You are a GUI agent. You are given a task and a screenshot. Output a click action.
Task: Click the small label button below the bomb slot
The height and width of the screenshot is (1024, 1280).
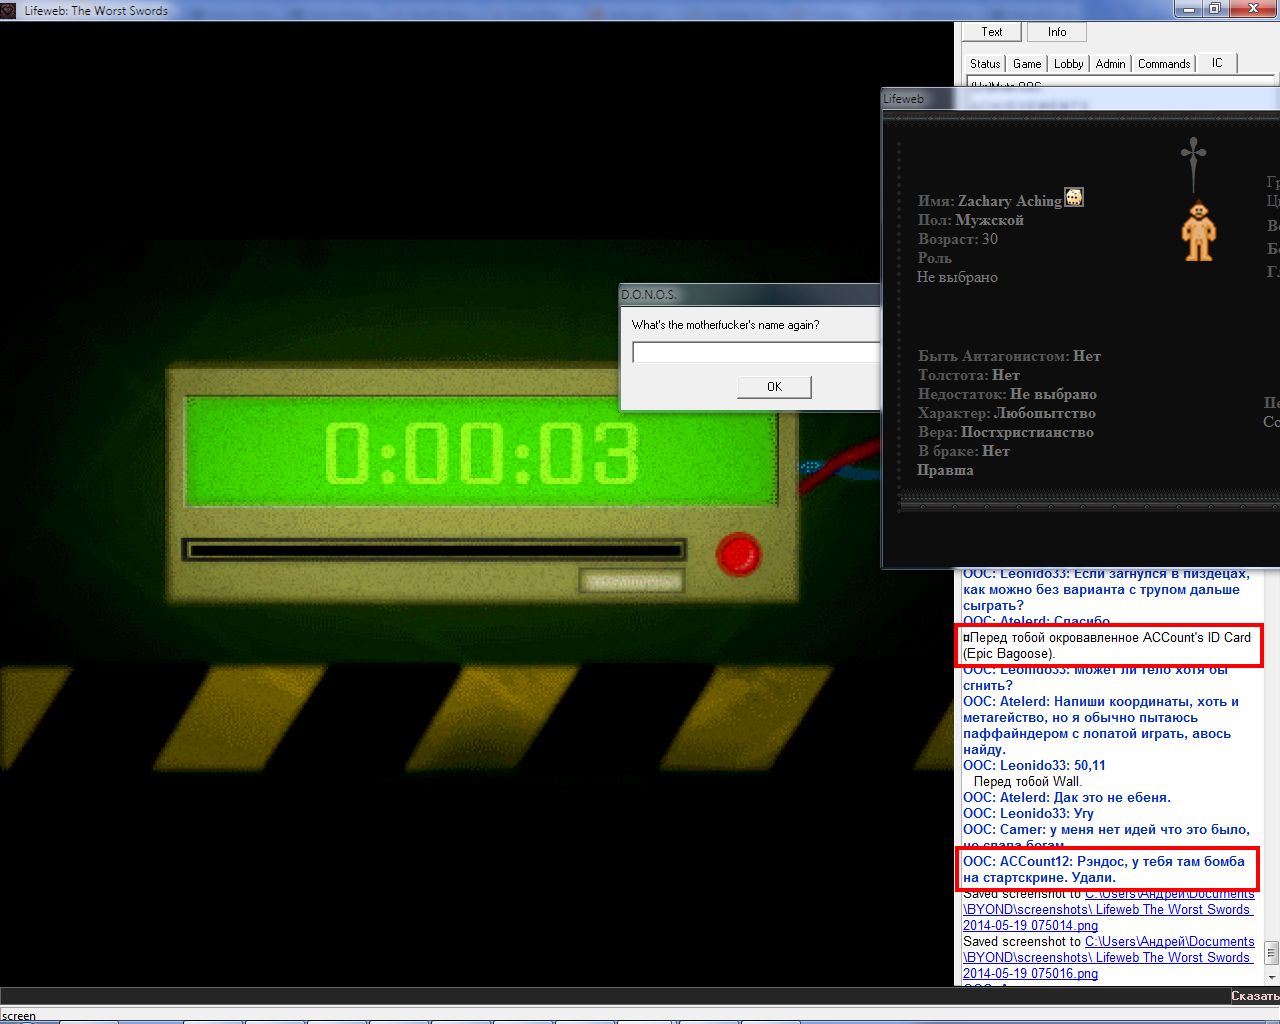coord(632,581)
